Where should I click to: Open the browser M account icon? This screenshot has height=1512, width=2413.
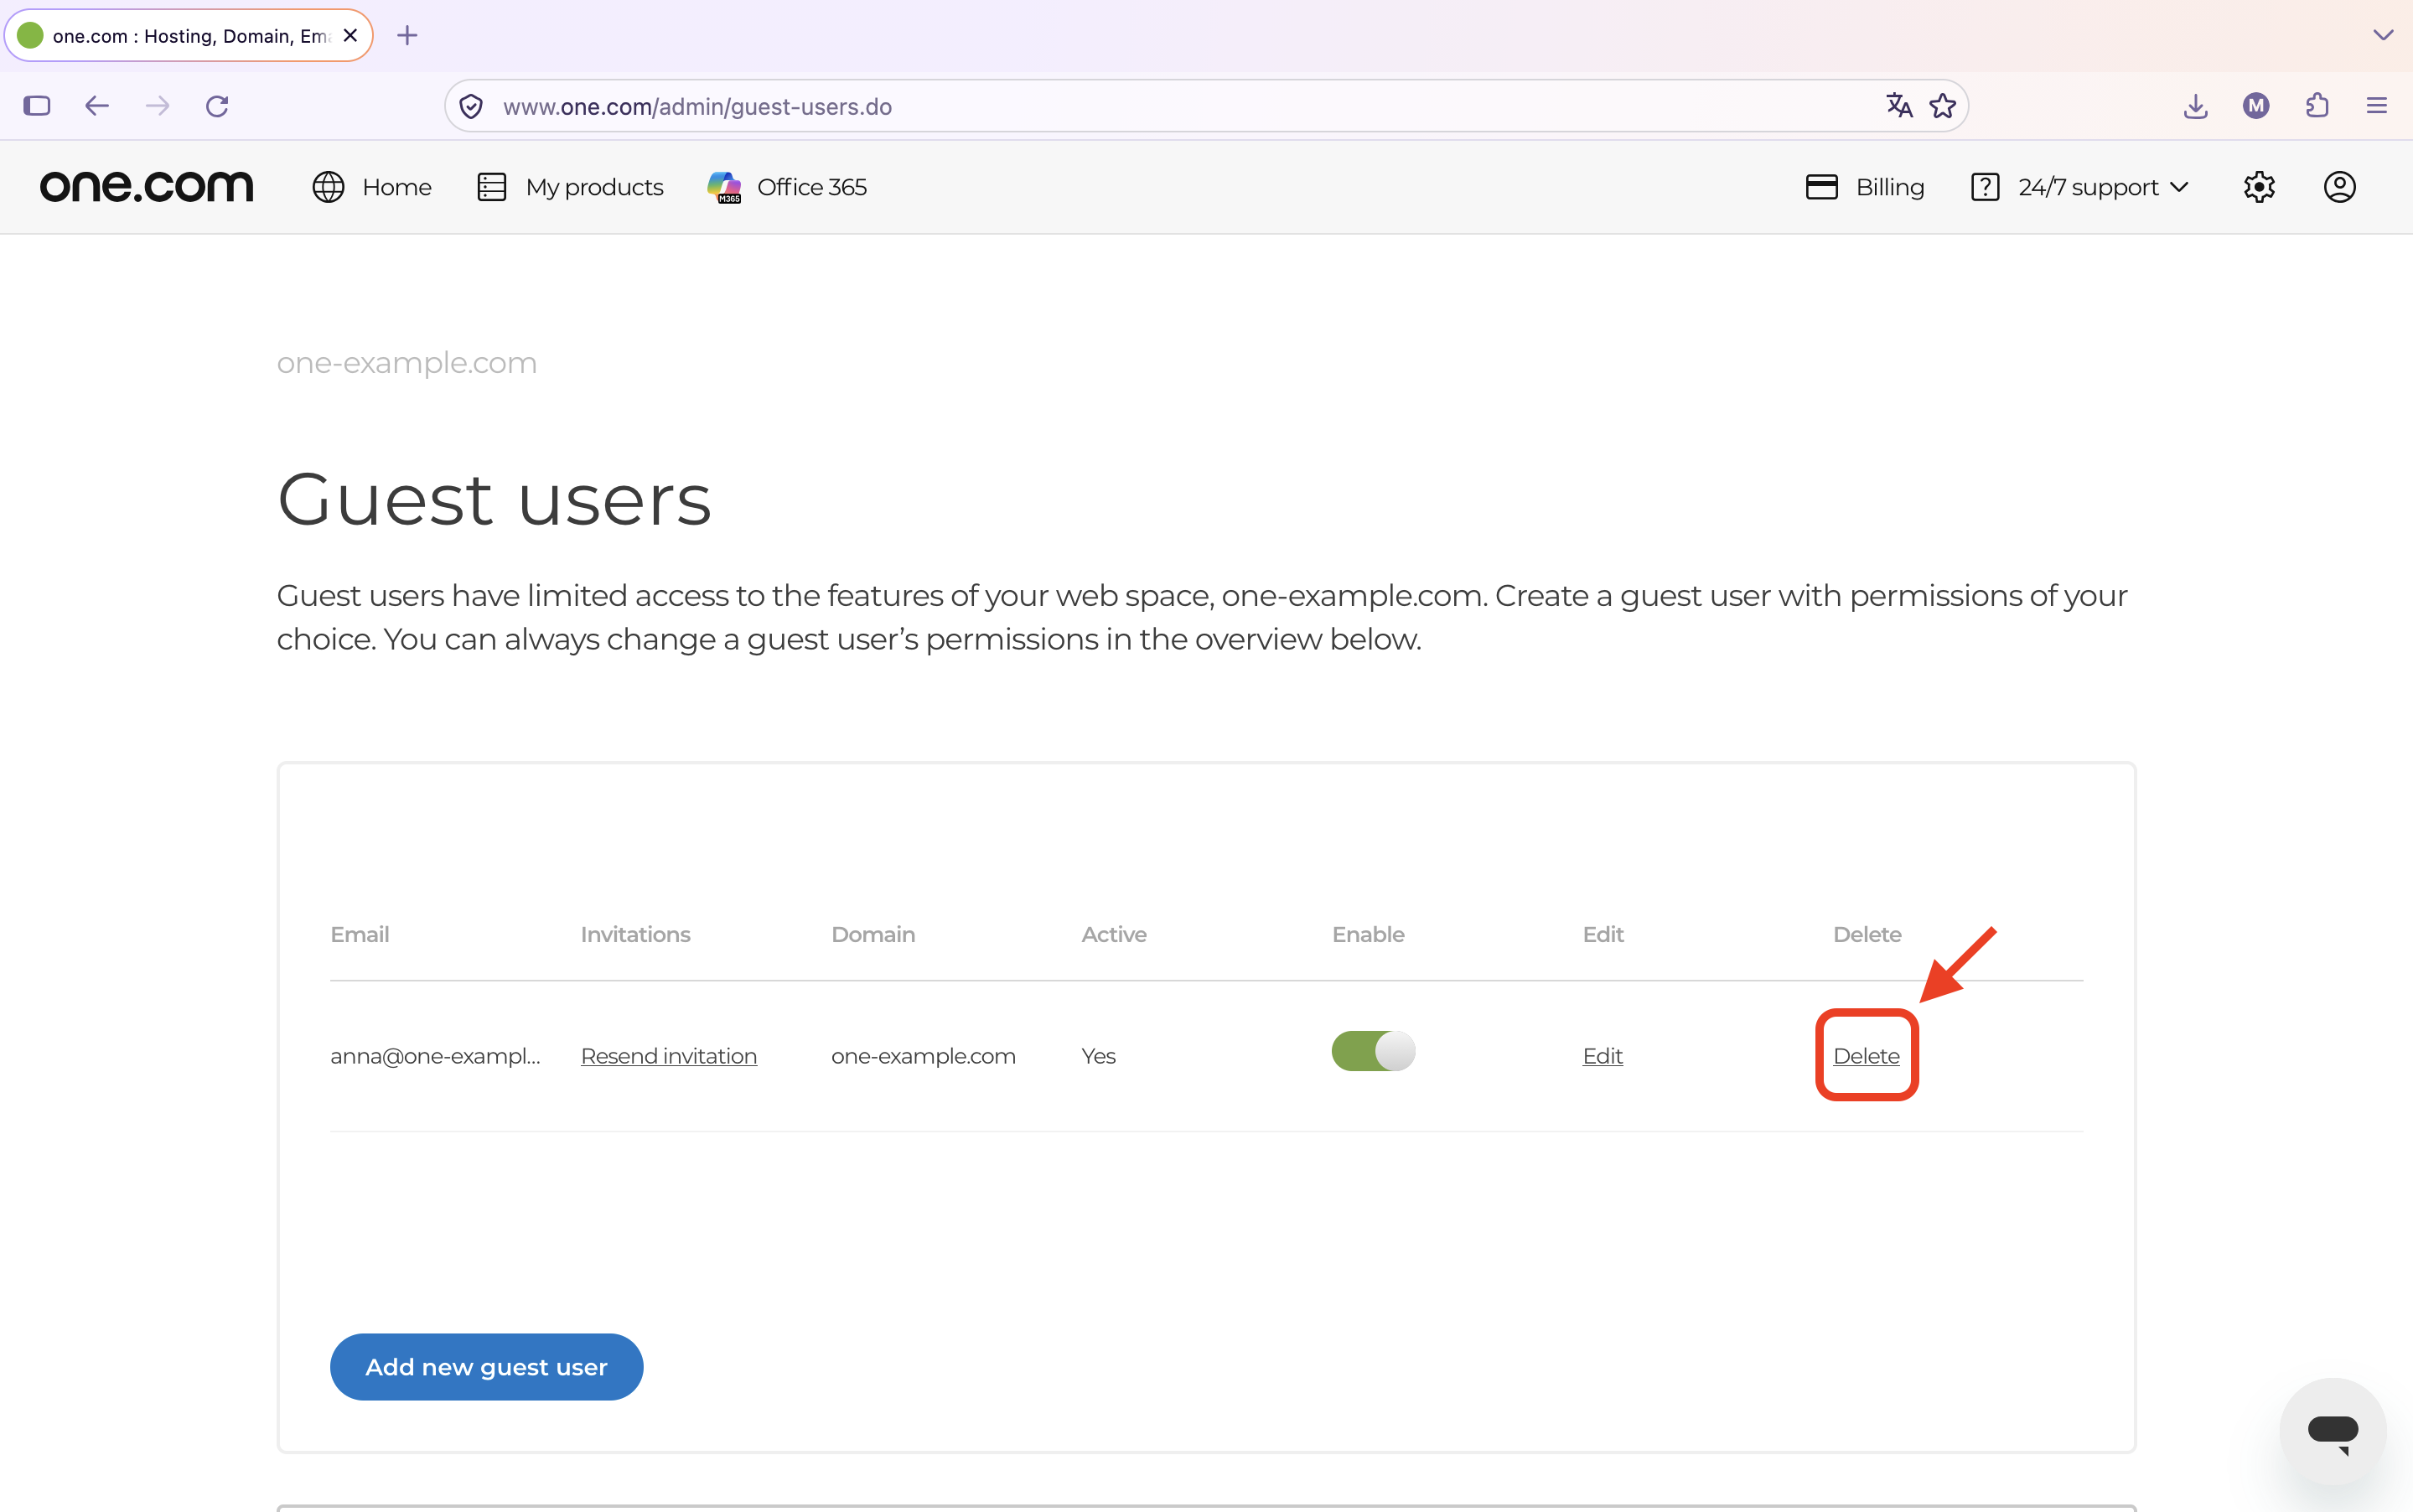click(x=2256, y=106)
